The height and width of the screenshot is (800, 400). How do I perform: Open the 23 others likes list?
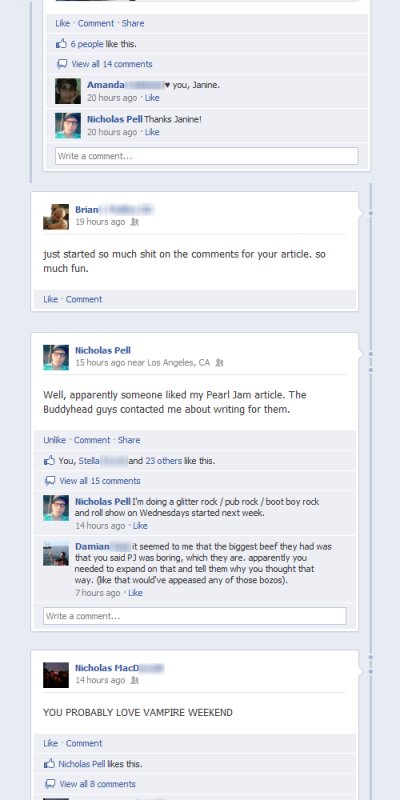(163, 461)
